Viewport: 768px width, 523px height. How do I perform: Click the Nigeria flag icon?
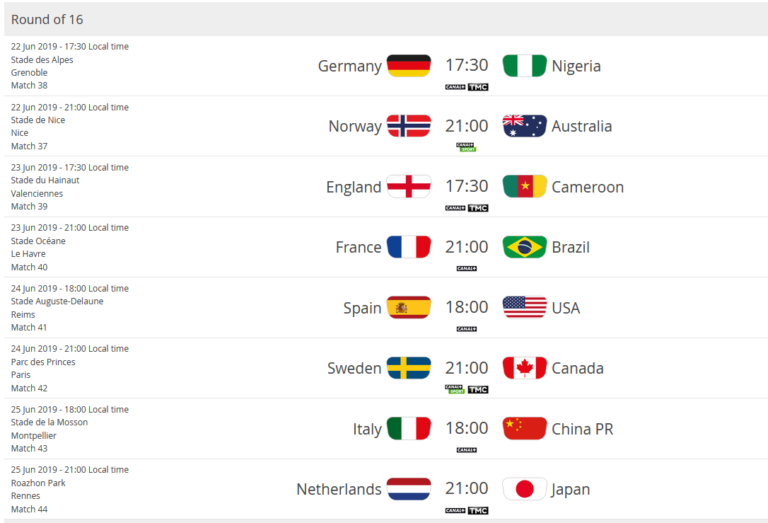pyautogui.click(x=525, y=66)
